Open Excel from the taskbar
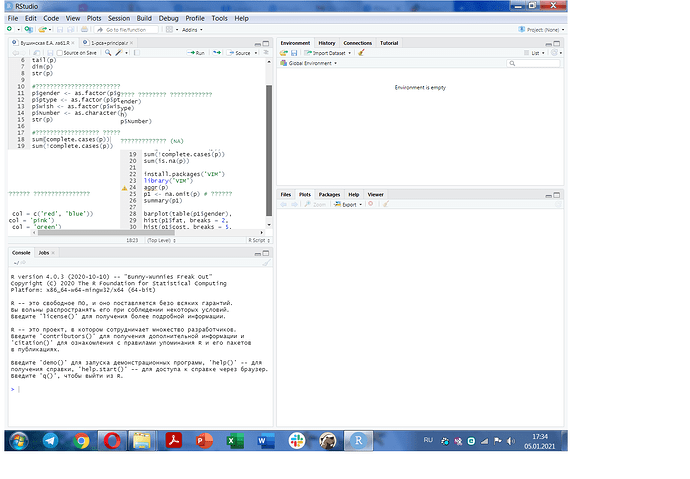 235,440
